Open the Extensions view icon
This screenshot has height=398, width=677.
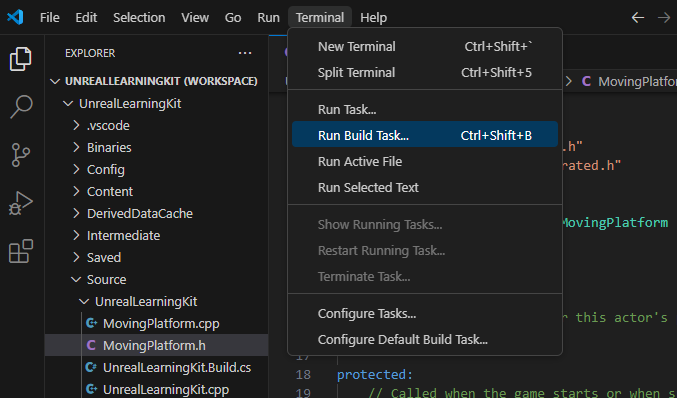21,251
